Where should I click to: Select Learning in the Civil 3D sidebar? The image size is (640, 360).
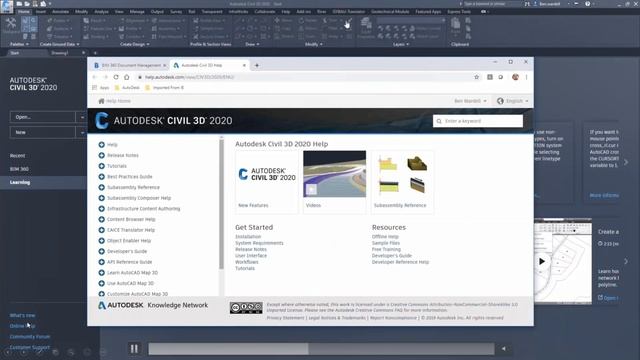point(20,182)
